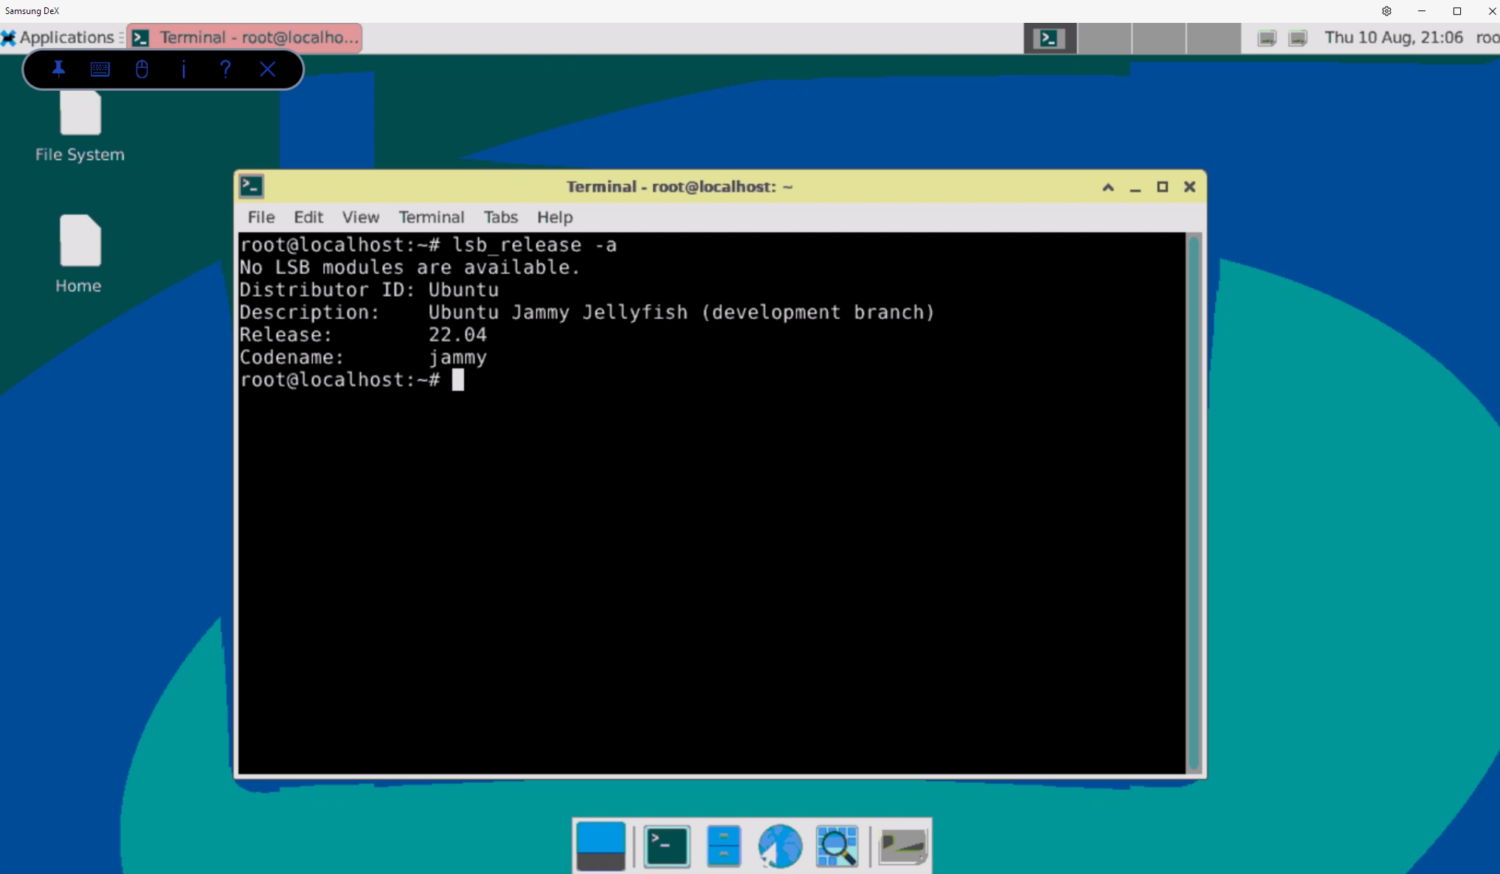
Task: Close the Terminal window
Action: click(x=1189, y=187)
